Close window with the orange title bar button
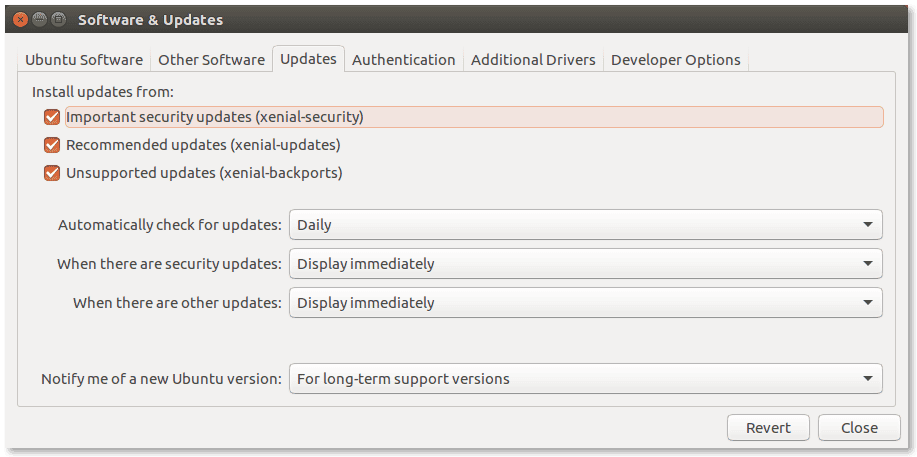 point(21,19)
